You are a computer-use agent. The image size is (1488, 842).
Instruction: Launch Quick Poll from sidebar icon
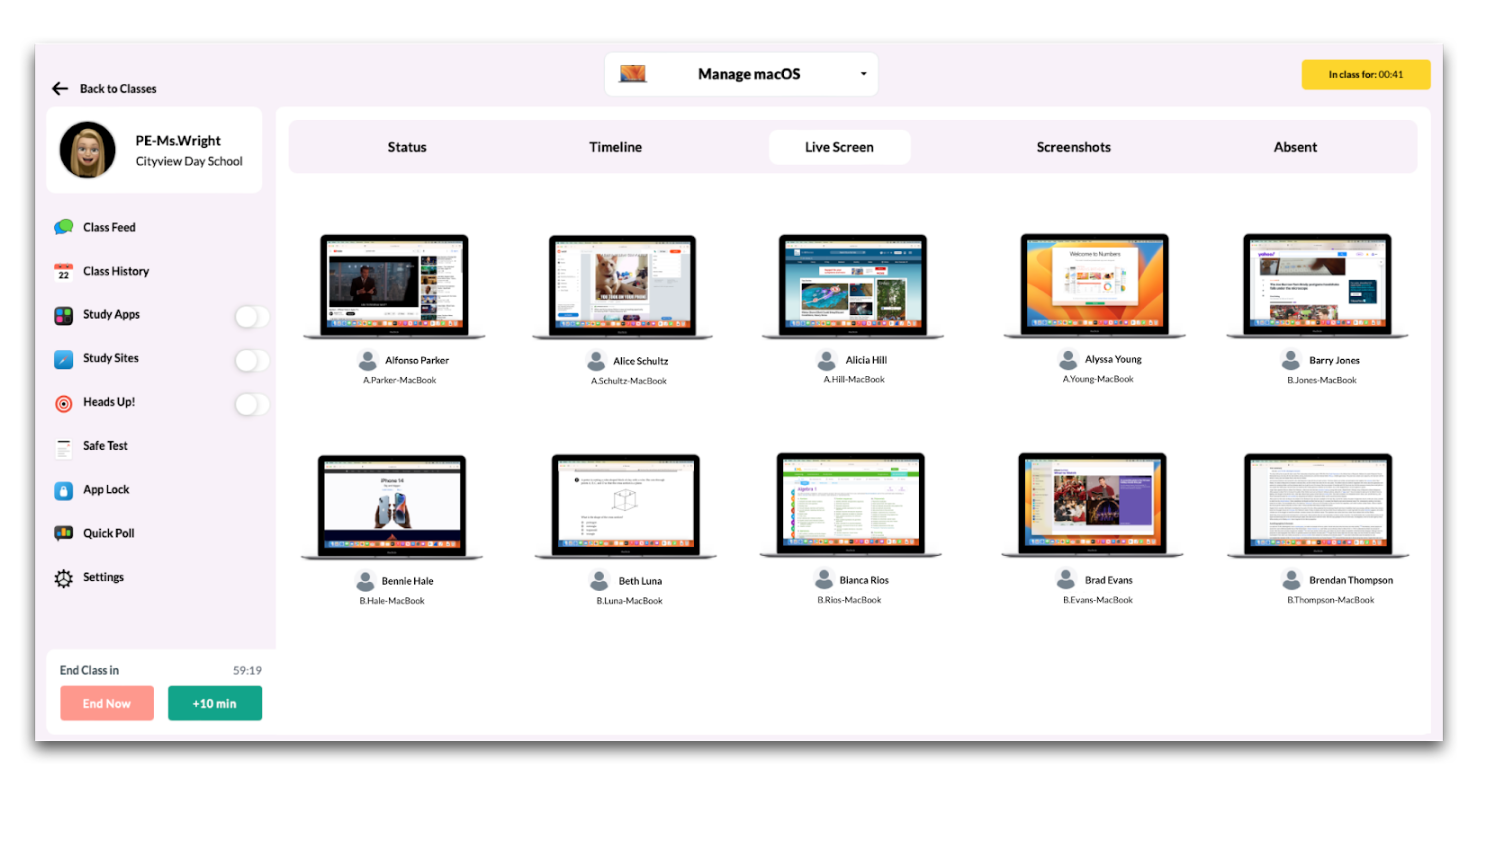tap(64, 534)
